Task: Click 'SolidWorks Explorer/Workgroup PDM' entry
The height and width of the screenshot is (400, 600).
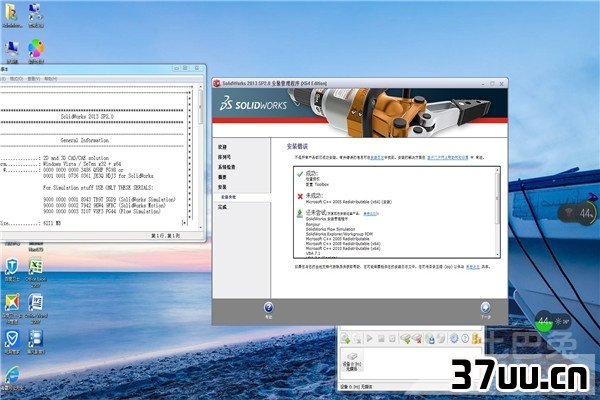Action: pos(339,234)
